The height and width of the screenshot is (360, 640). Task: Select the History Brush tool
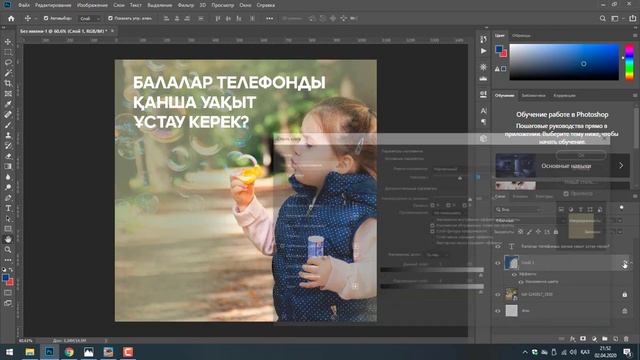pos(8,146)
